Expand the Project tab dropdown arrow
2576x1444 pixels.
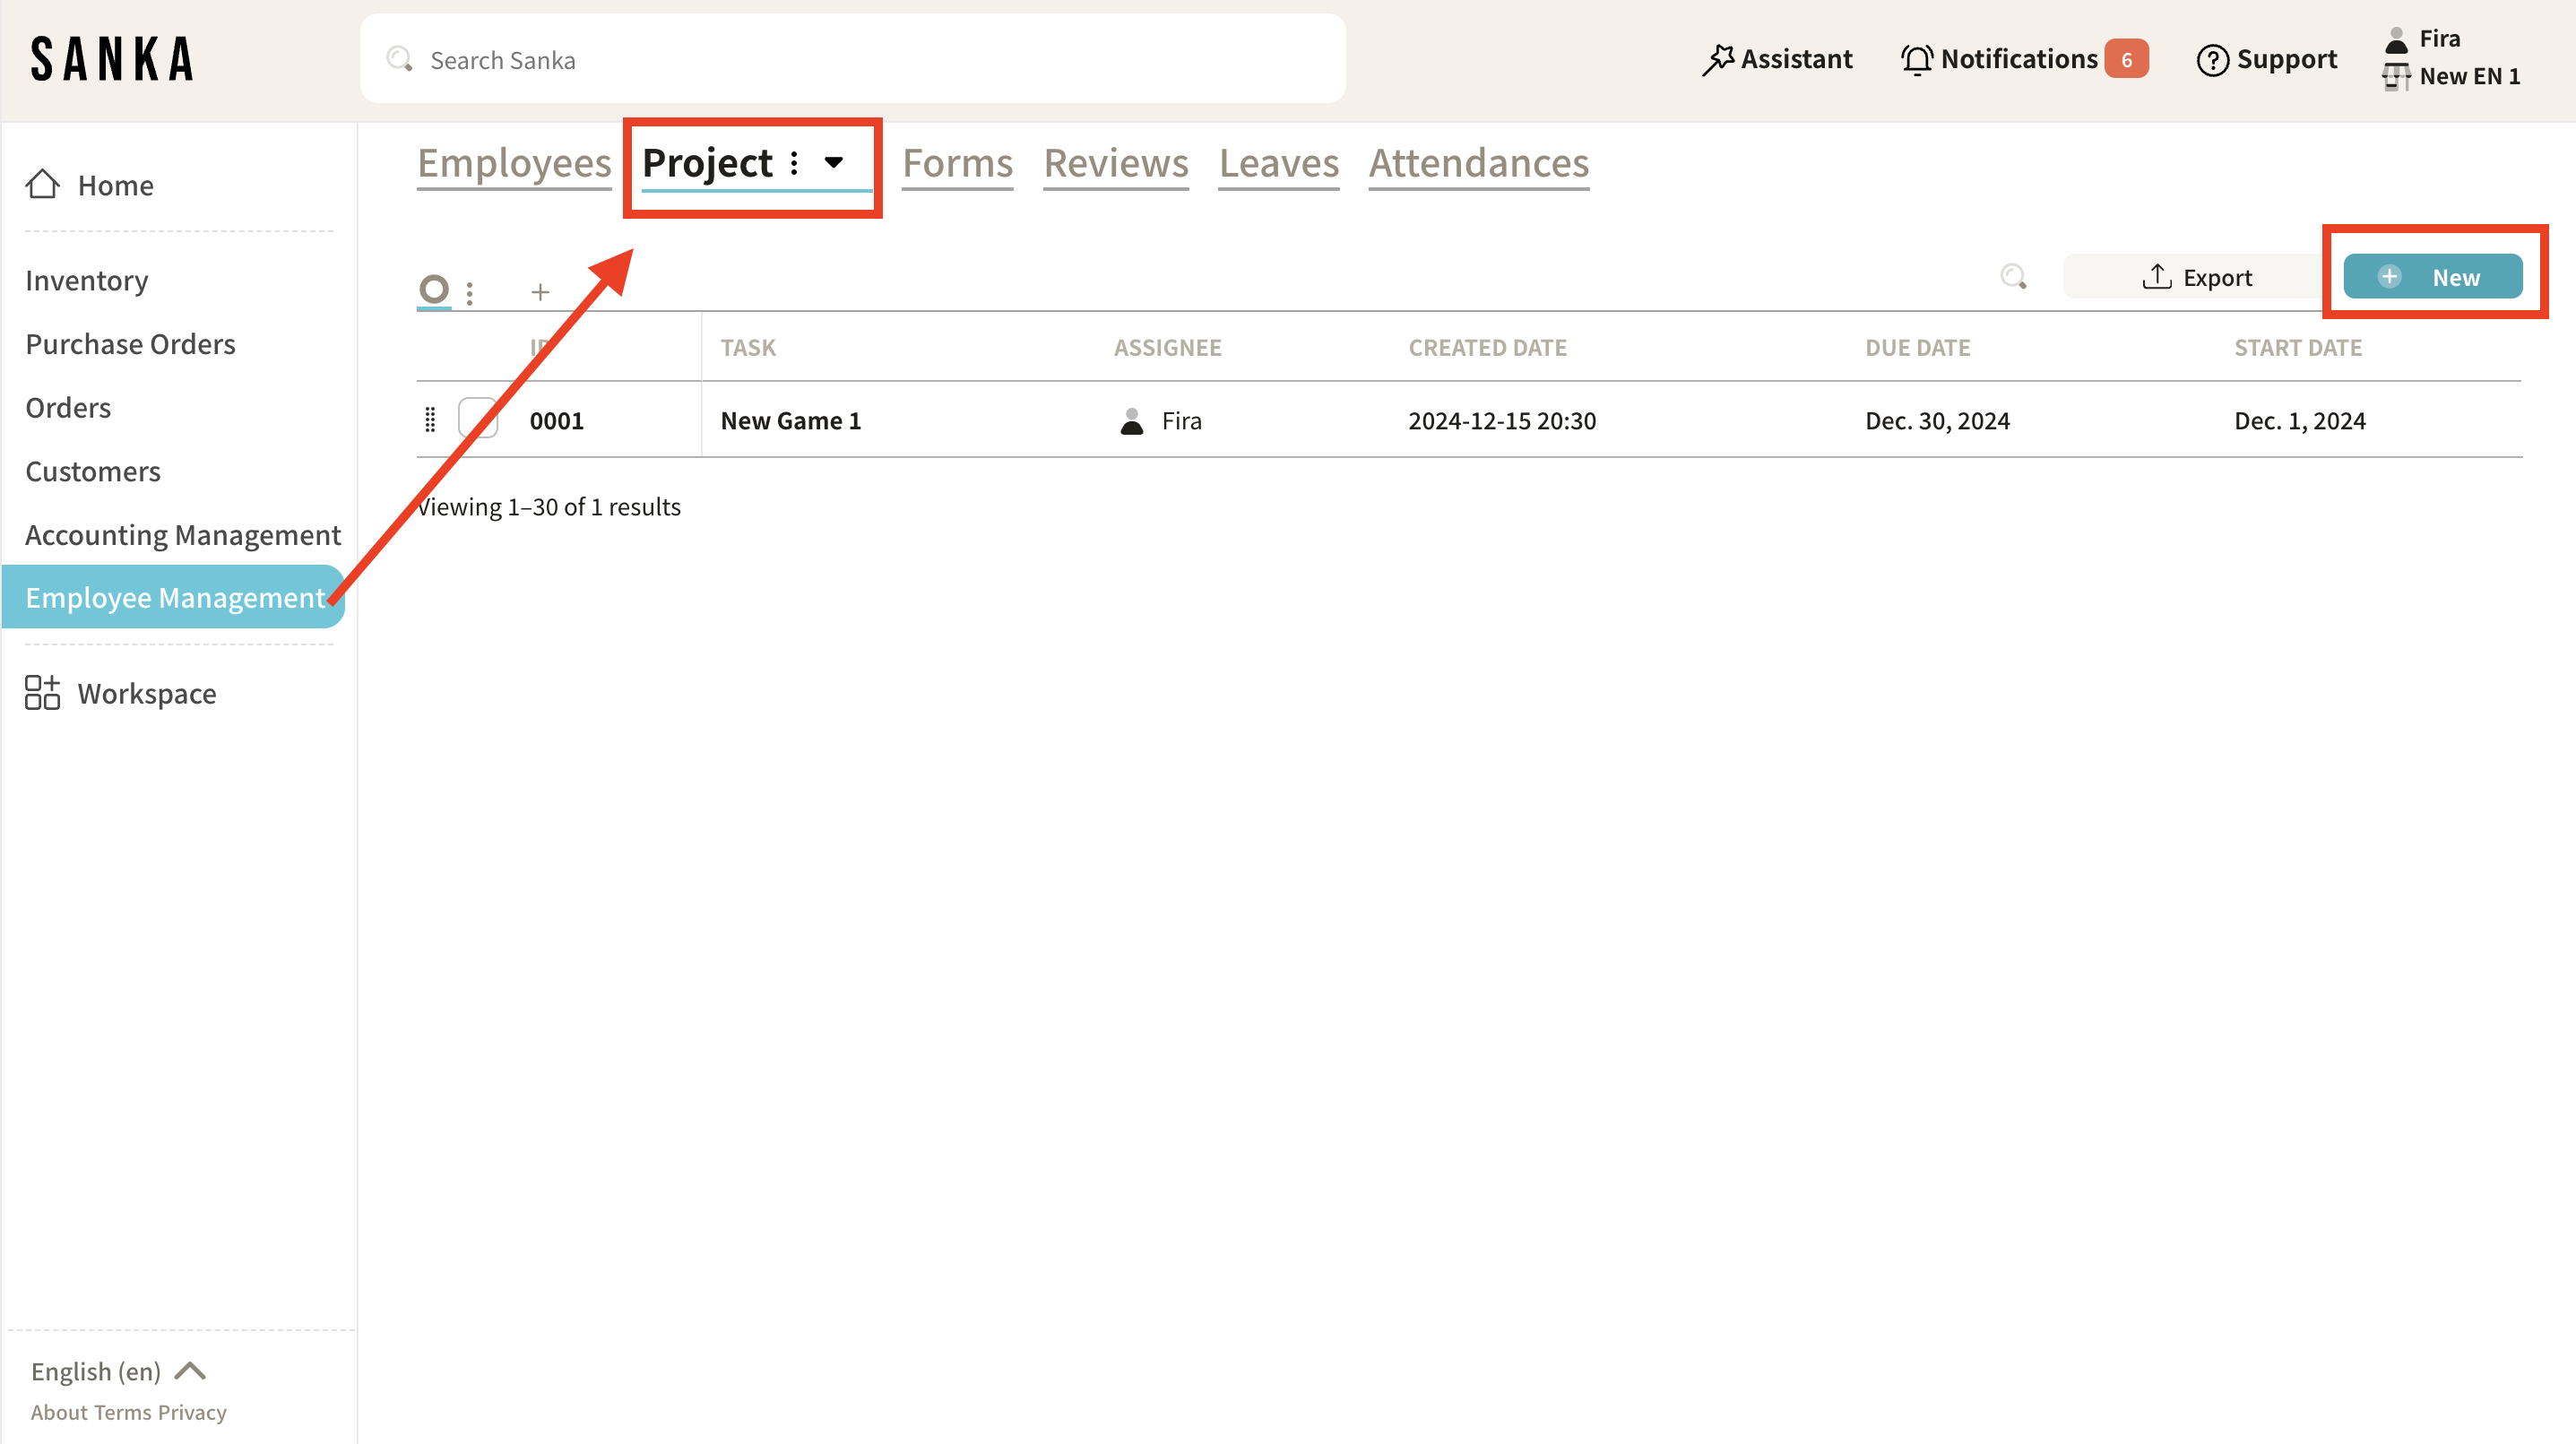click(834, 163)
